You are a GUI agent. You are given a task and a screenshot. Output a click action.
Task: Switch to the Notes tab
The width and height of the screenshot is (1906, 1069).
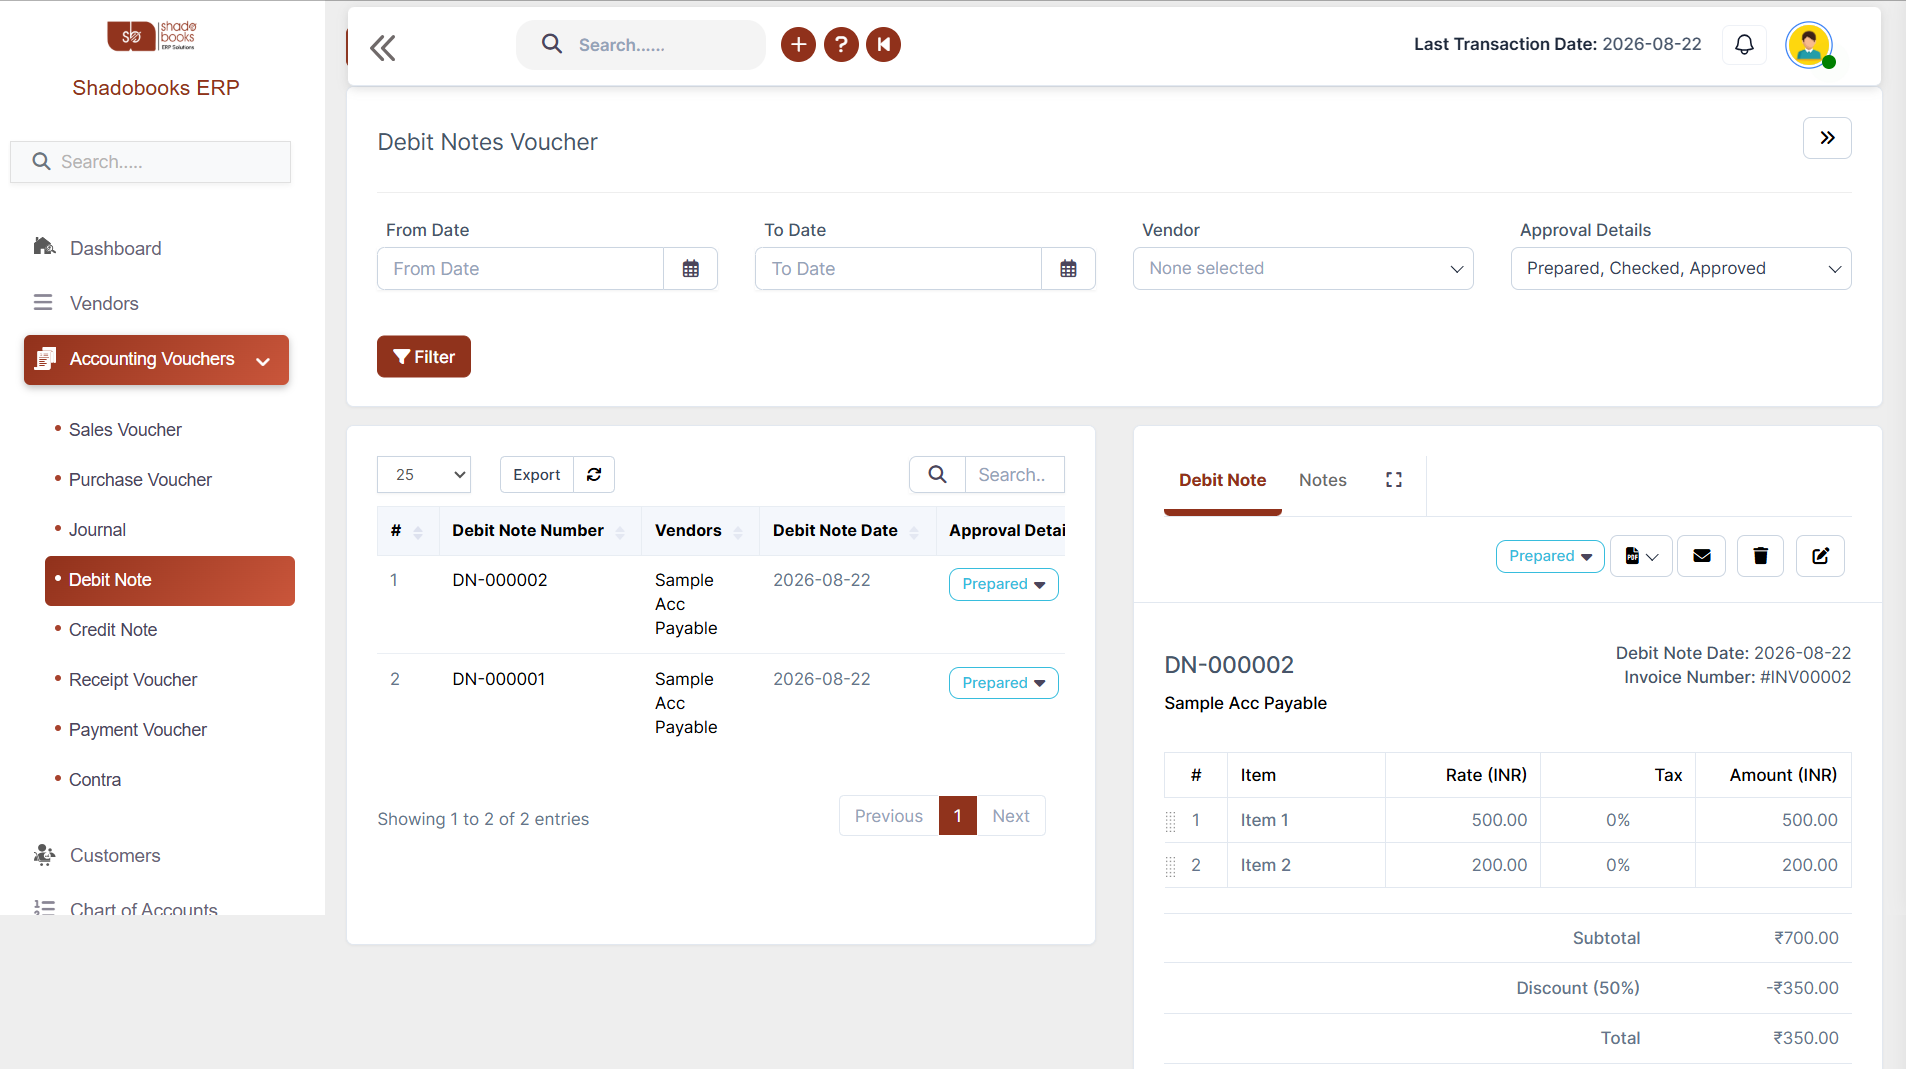[1322, 480]
